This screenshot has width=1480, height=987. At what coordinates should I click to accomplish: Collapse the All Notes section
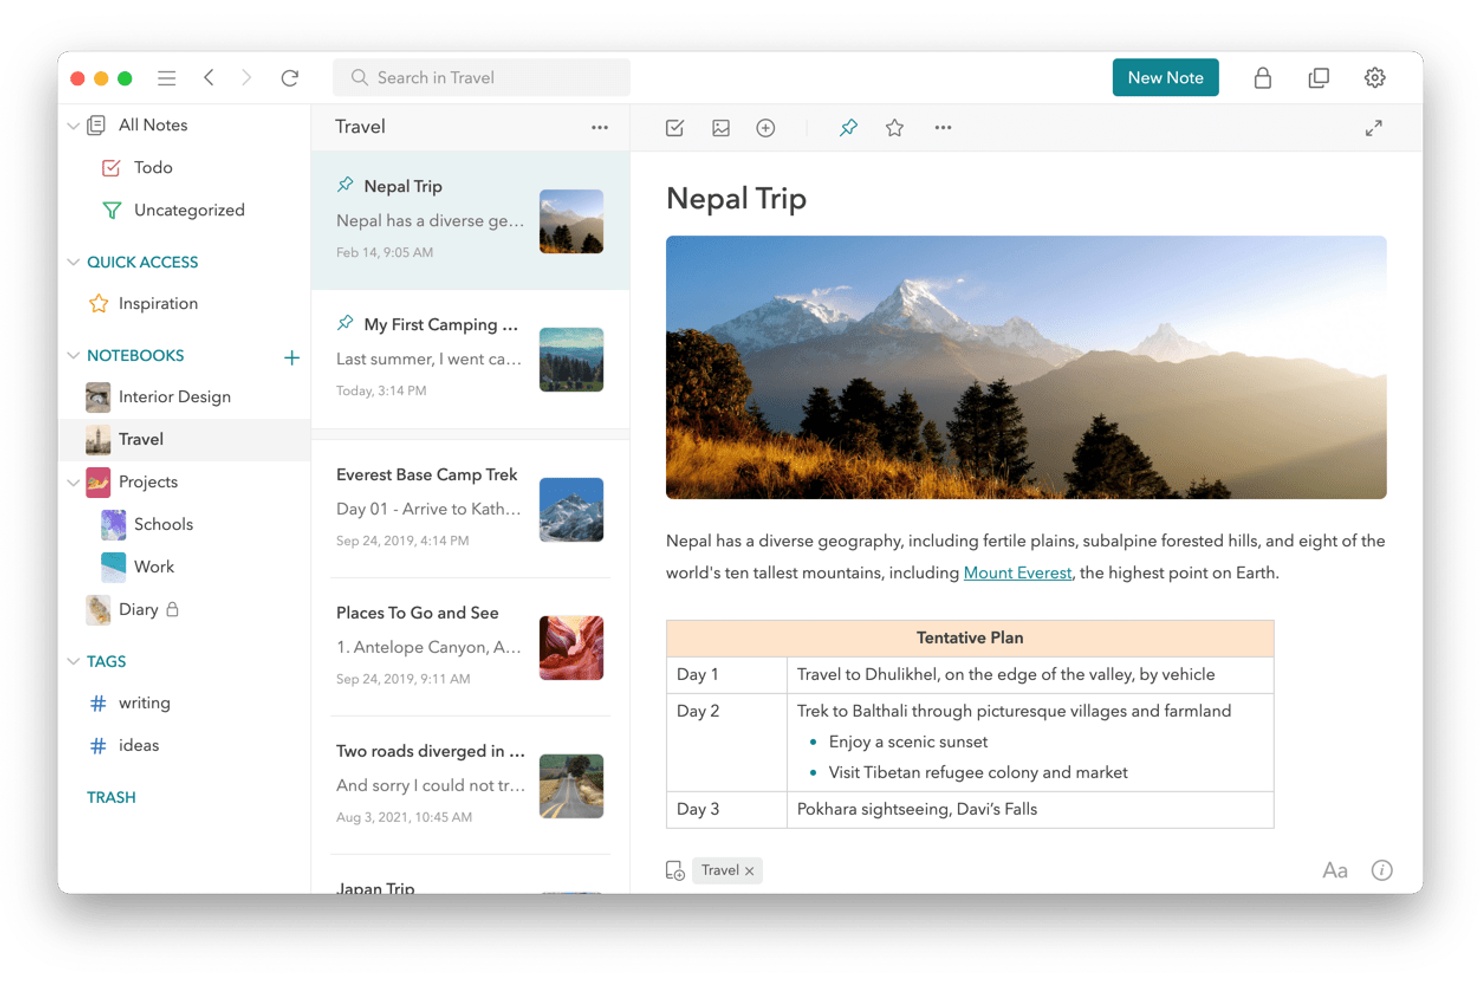click(x=74, y=125)
